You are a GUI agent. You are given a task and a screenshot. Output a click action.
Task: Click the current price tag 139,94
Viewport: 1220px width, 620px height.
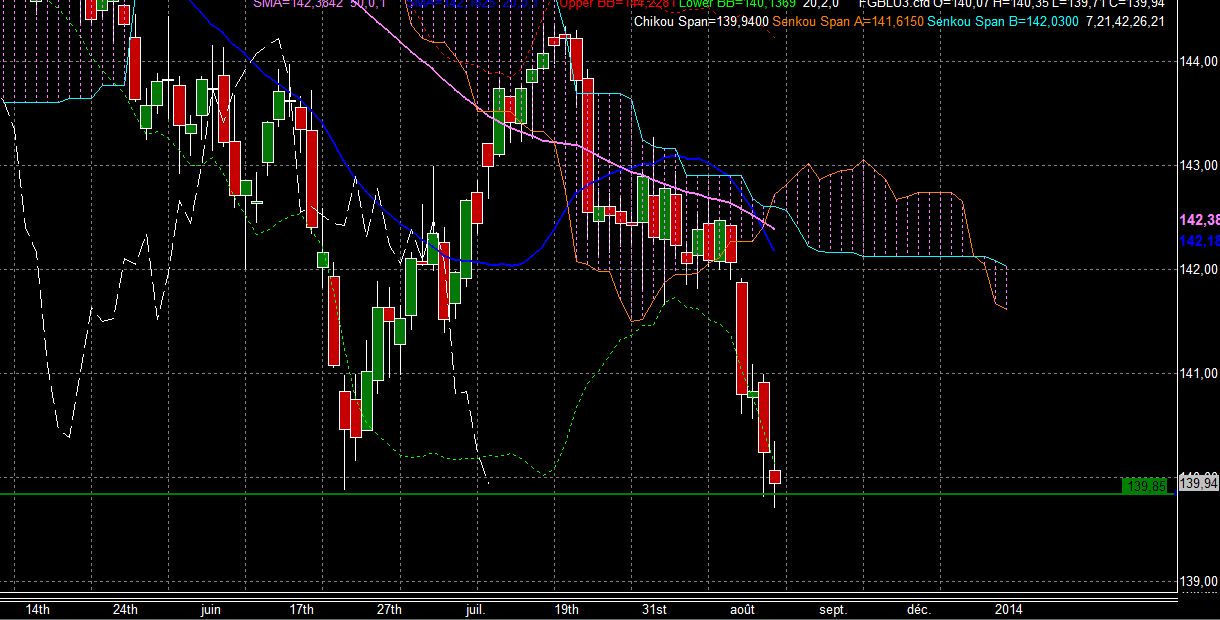pyautogui.click(x=1198, y=484)
